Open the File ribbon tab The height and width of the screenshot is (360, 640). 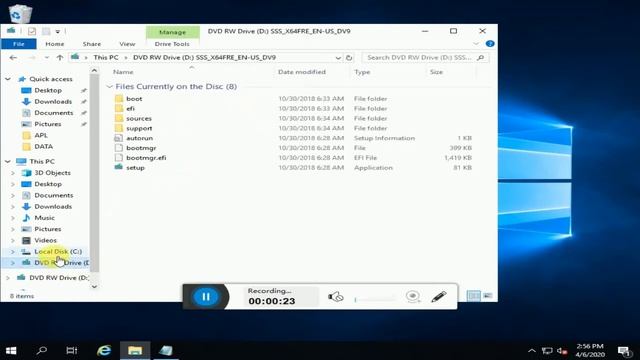(19, 44)
